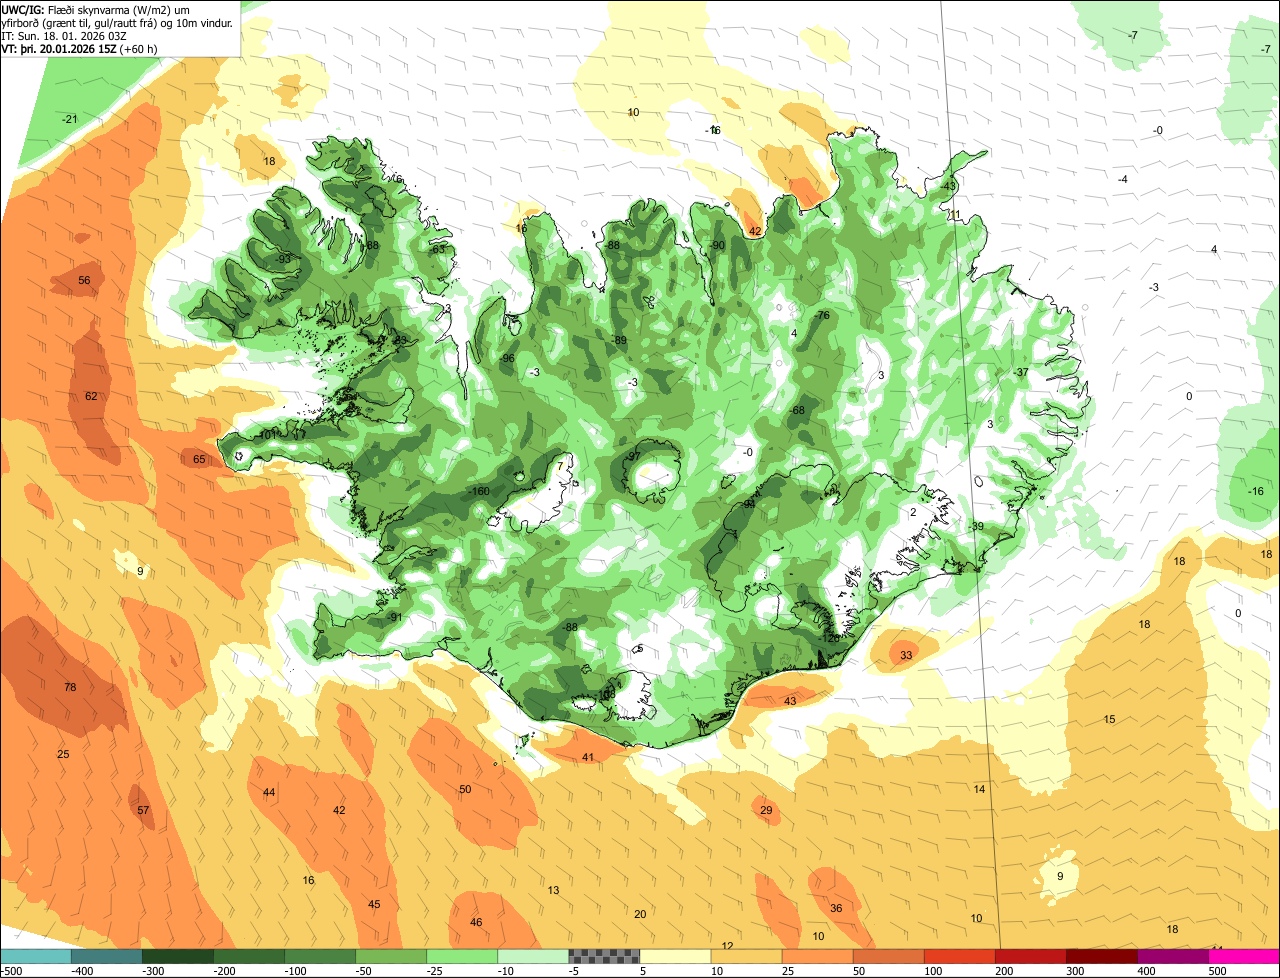Viewport: 1280px width, 978px height.
Task: Click the "IT: Sun. 18. 01. 2026 03Z" line
Action: [x=66, y=35]
